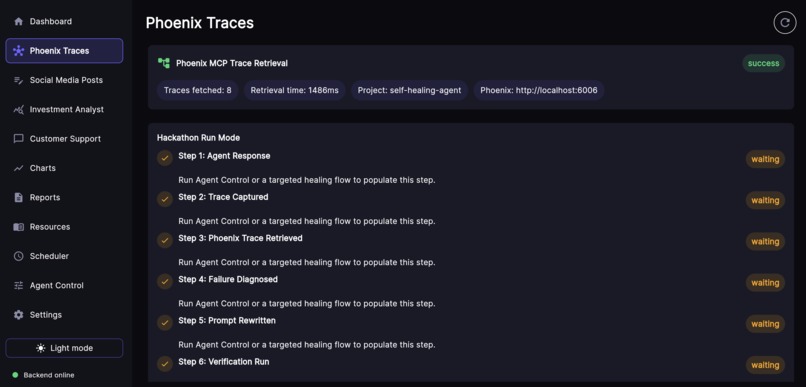
Task: Click the Scheduler clock icon
Action: pos(19,256)
